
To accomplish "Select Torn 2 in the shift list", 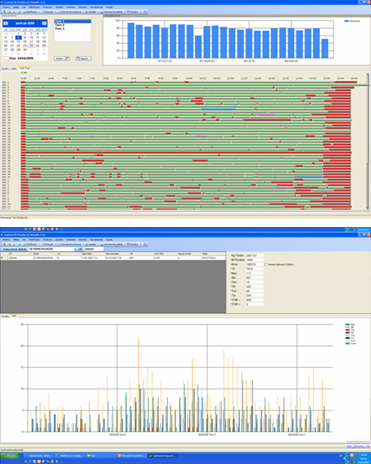I will click(x=73, y=25).
